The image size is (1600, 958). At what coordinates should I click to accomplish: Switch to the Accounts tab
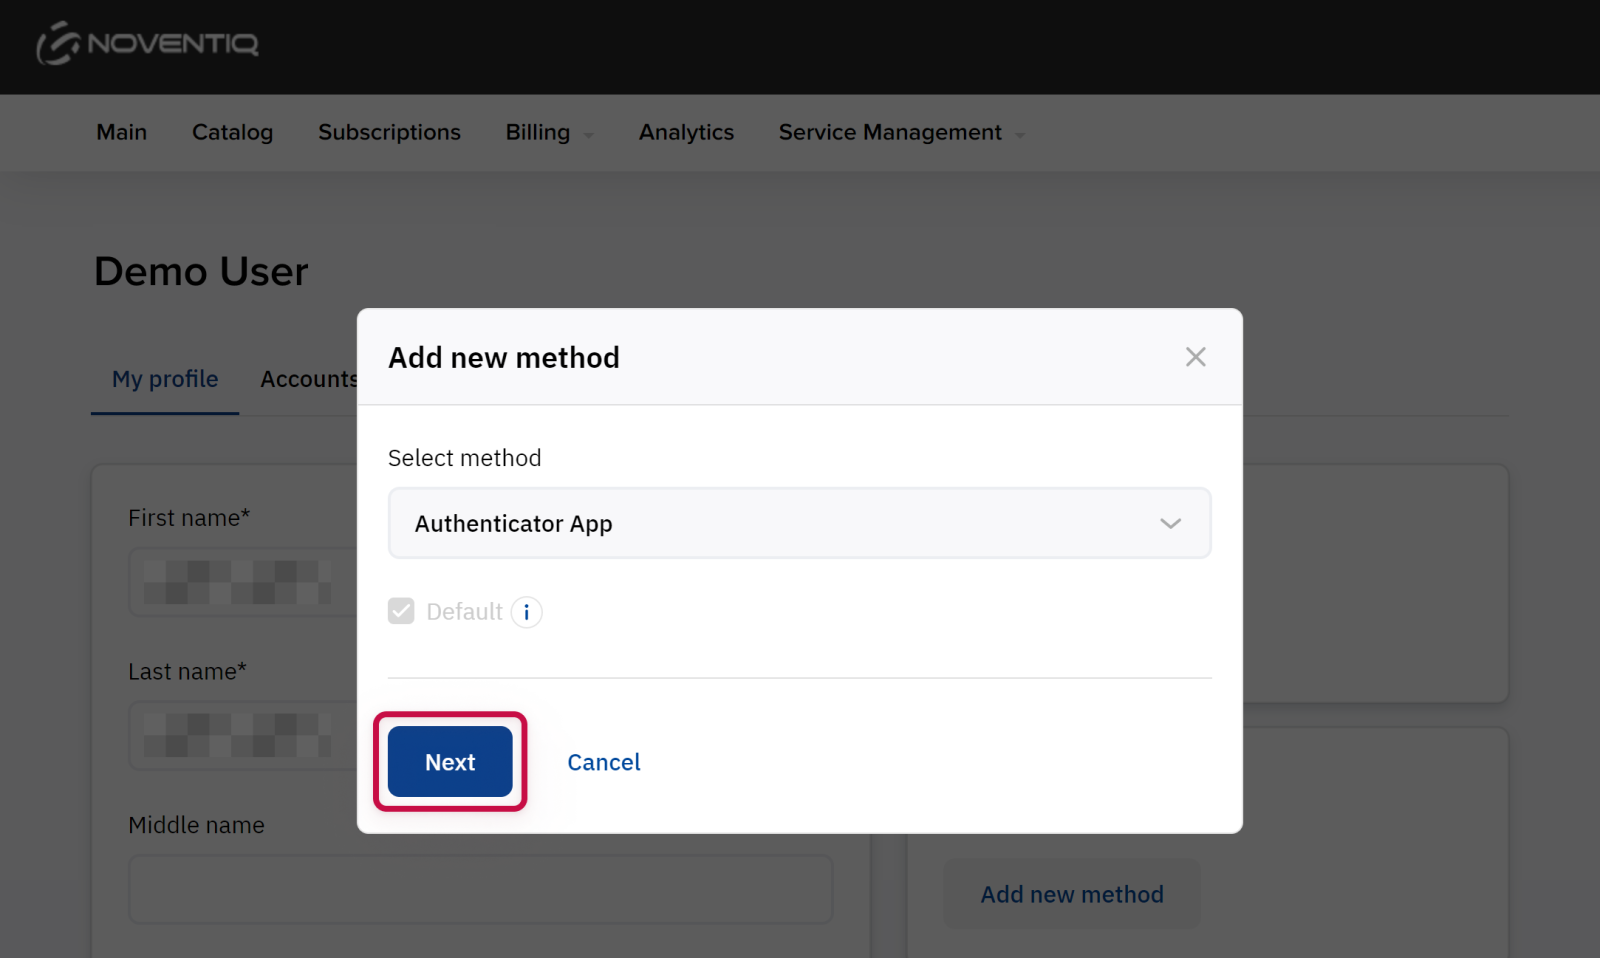coord(308,380)
